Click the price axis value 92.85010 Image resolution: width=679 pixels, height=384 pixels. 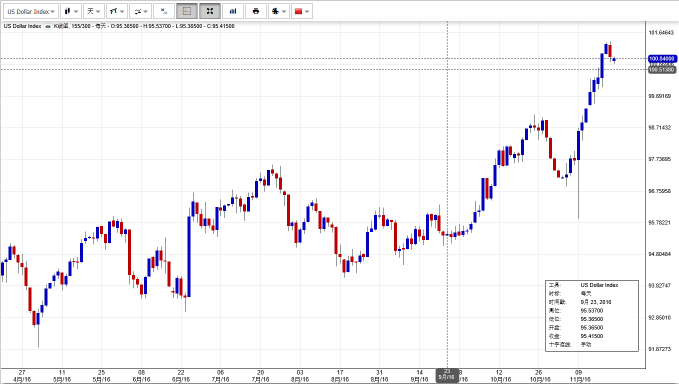point(661,317)
